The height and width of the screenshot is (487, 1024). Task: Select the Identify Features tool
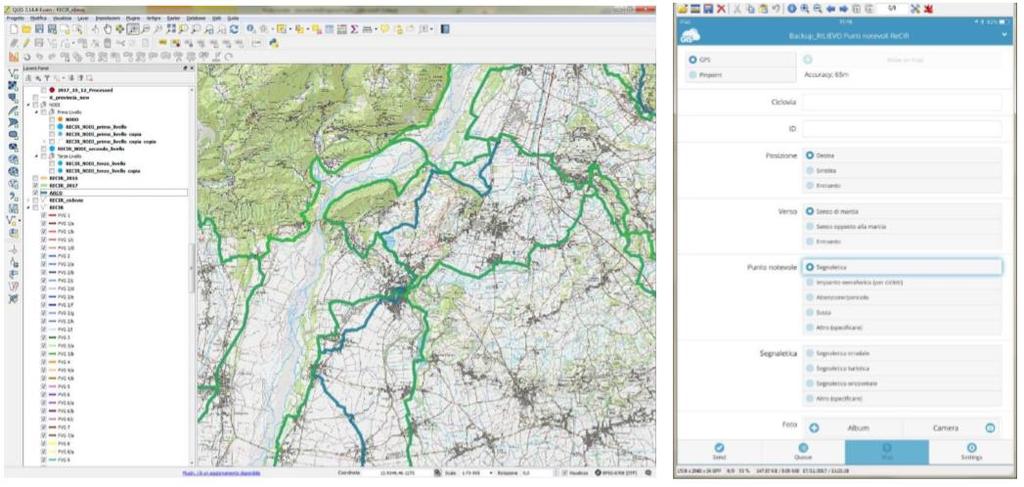pos(251,29)
